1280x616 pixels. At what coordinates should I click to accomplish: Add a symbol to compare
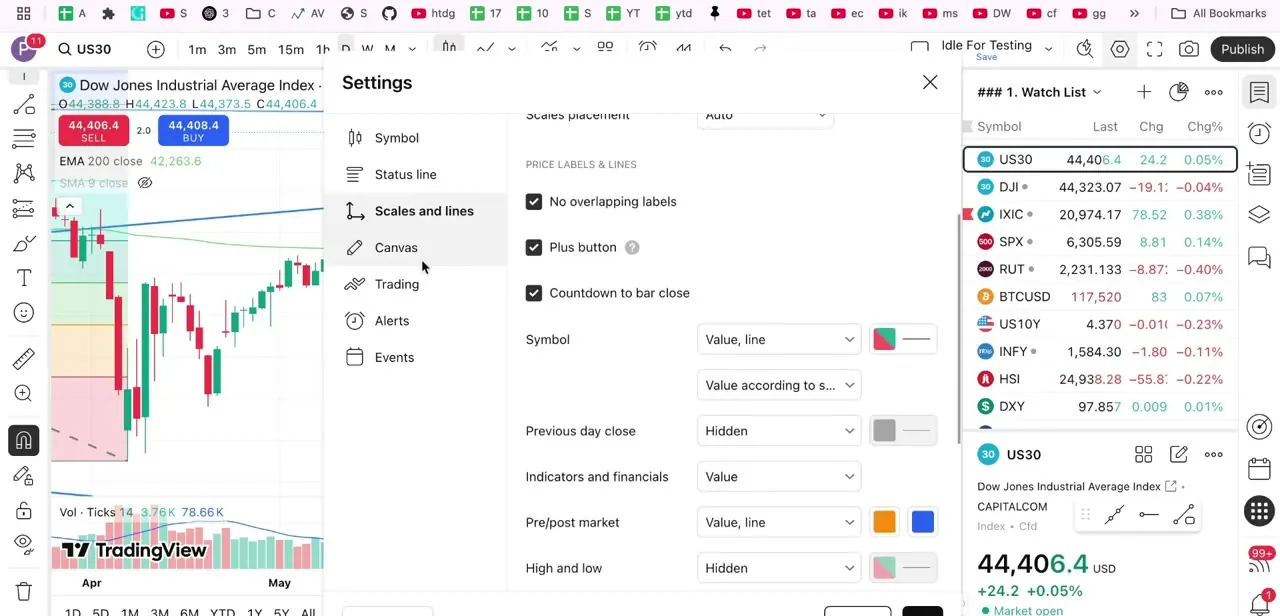pos(156,50)
